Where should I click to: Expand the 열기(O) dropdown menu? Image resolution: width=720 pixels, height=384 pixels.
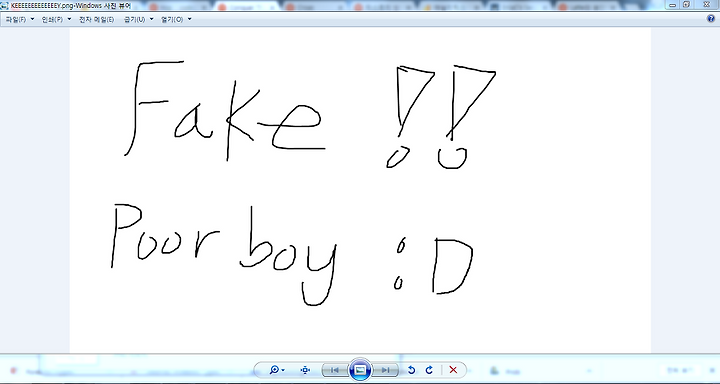[176, 19]
